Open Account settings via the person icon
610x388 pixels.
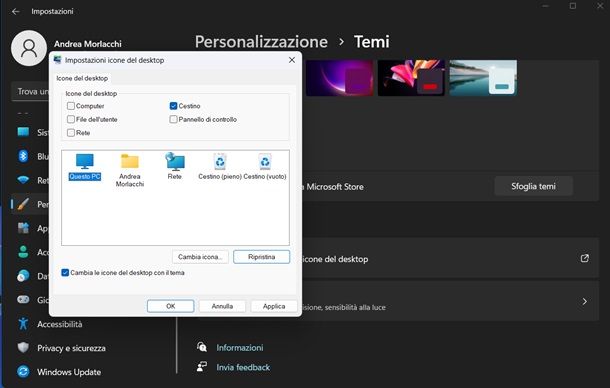(x=23, y=252)
